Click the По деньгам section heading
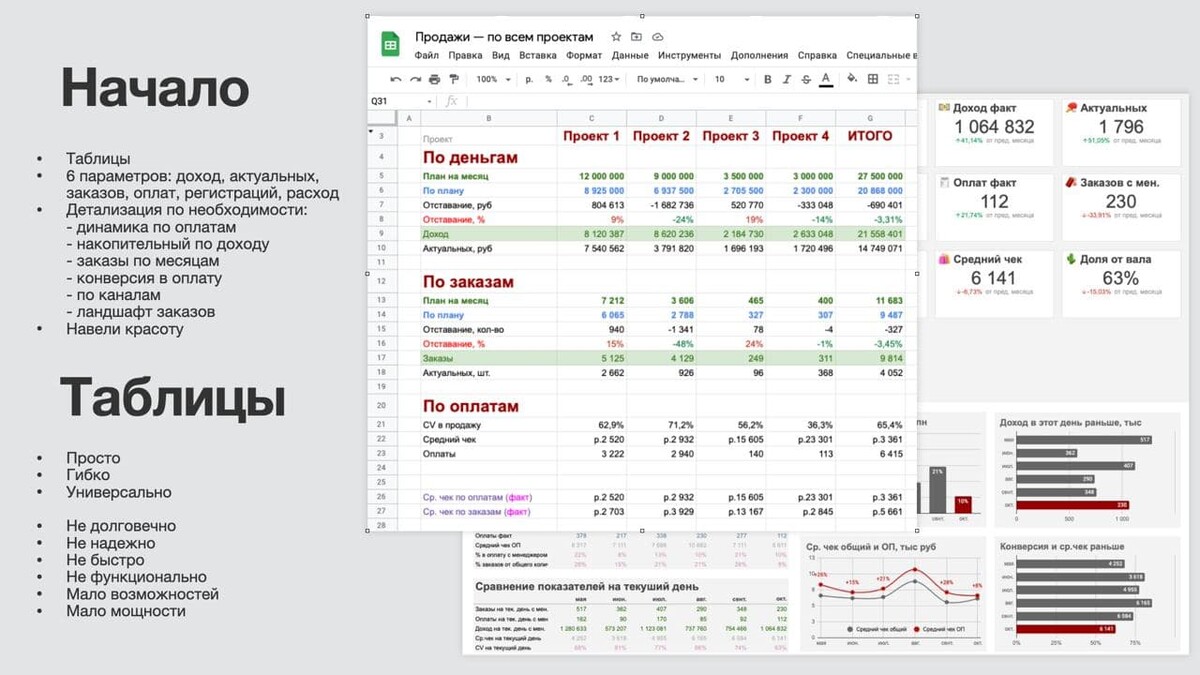 pos(470,157)
